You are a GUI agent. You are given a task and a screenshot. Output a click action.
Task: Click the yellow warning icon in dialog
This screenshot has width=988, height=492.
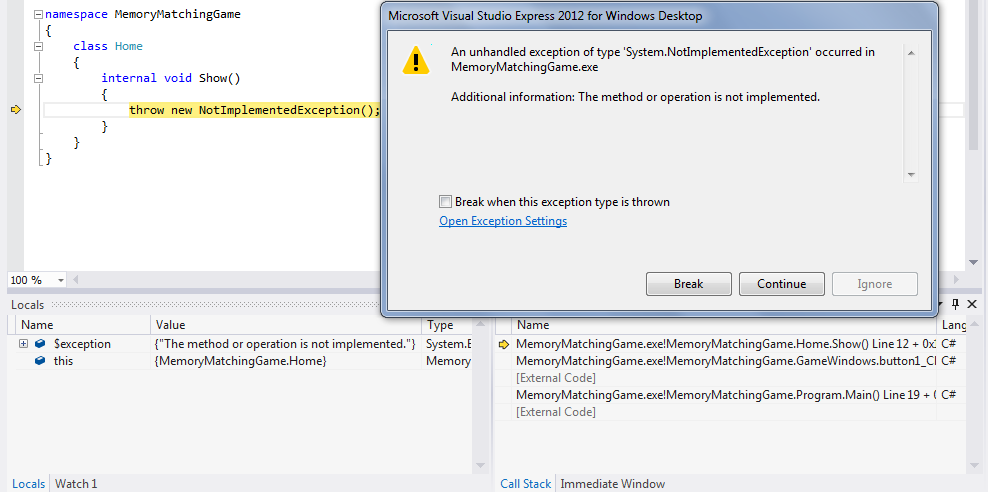coord(416,60)
